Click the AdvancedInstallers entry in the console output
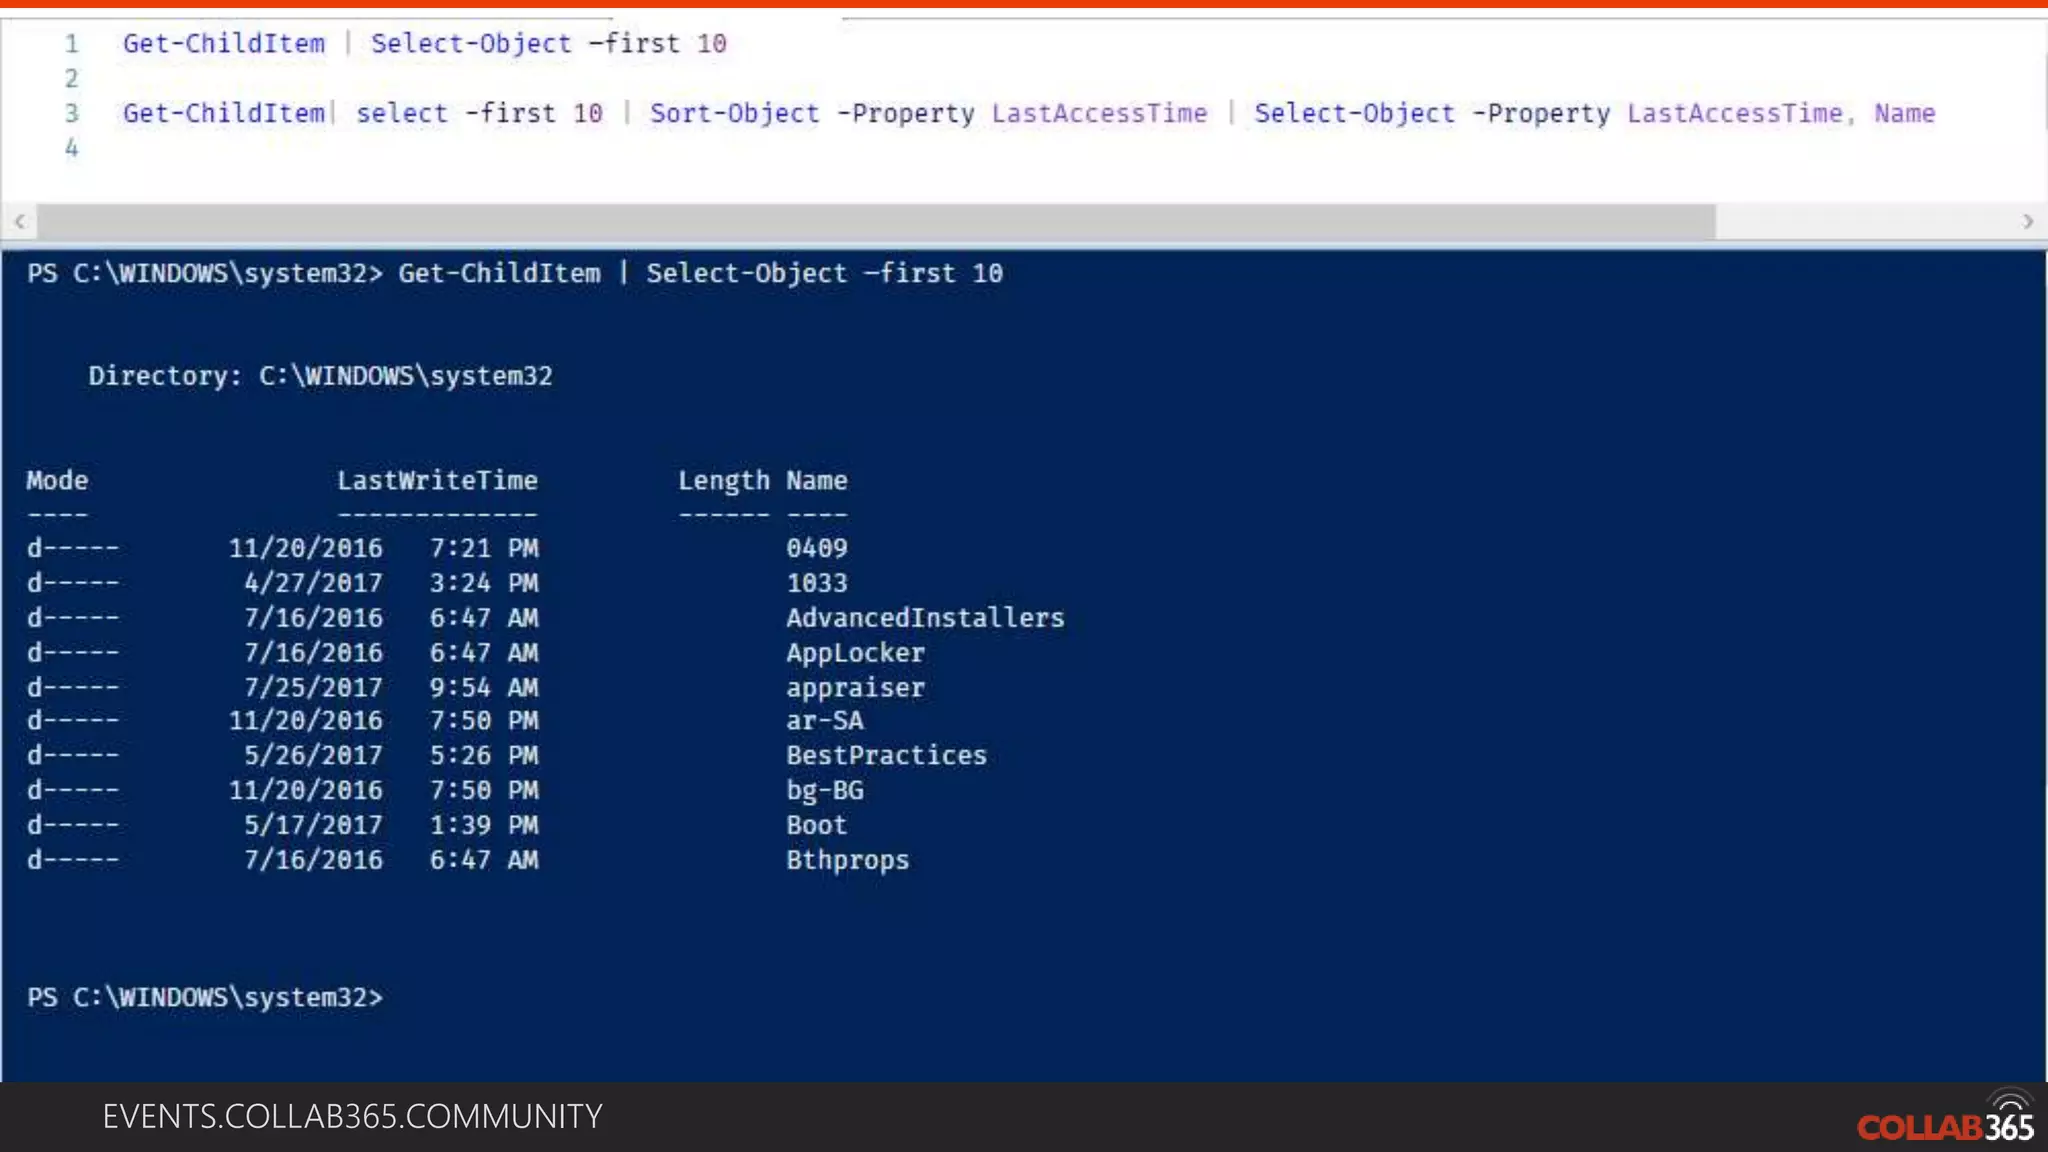The image size is (2048, 1152). click(925, 618)
